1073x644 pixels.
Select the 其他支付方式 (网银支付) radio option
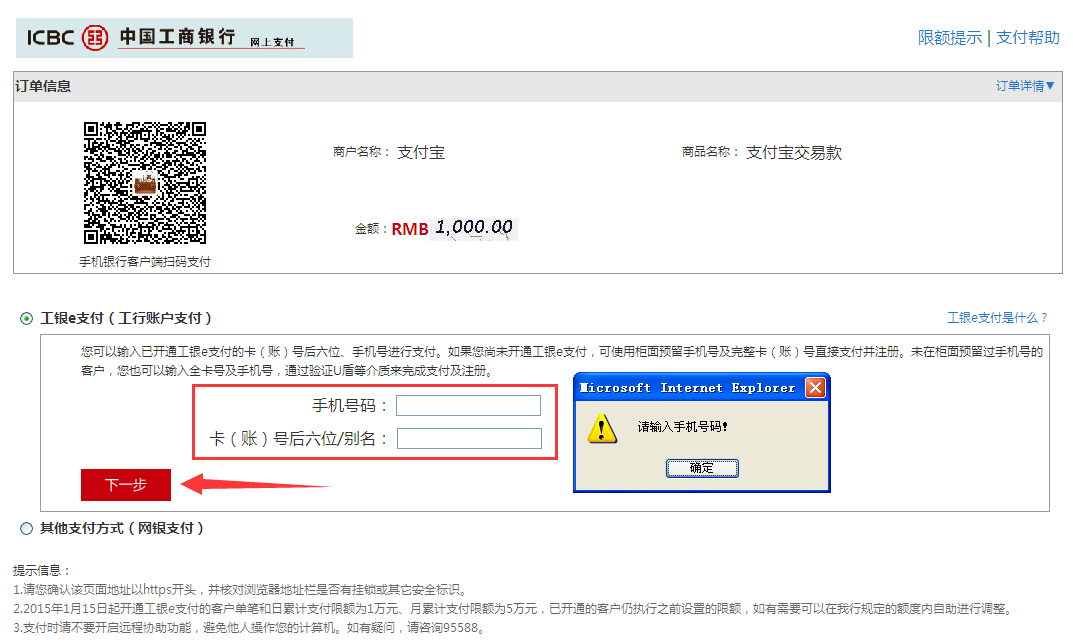coord(26,528)
